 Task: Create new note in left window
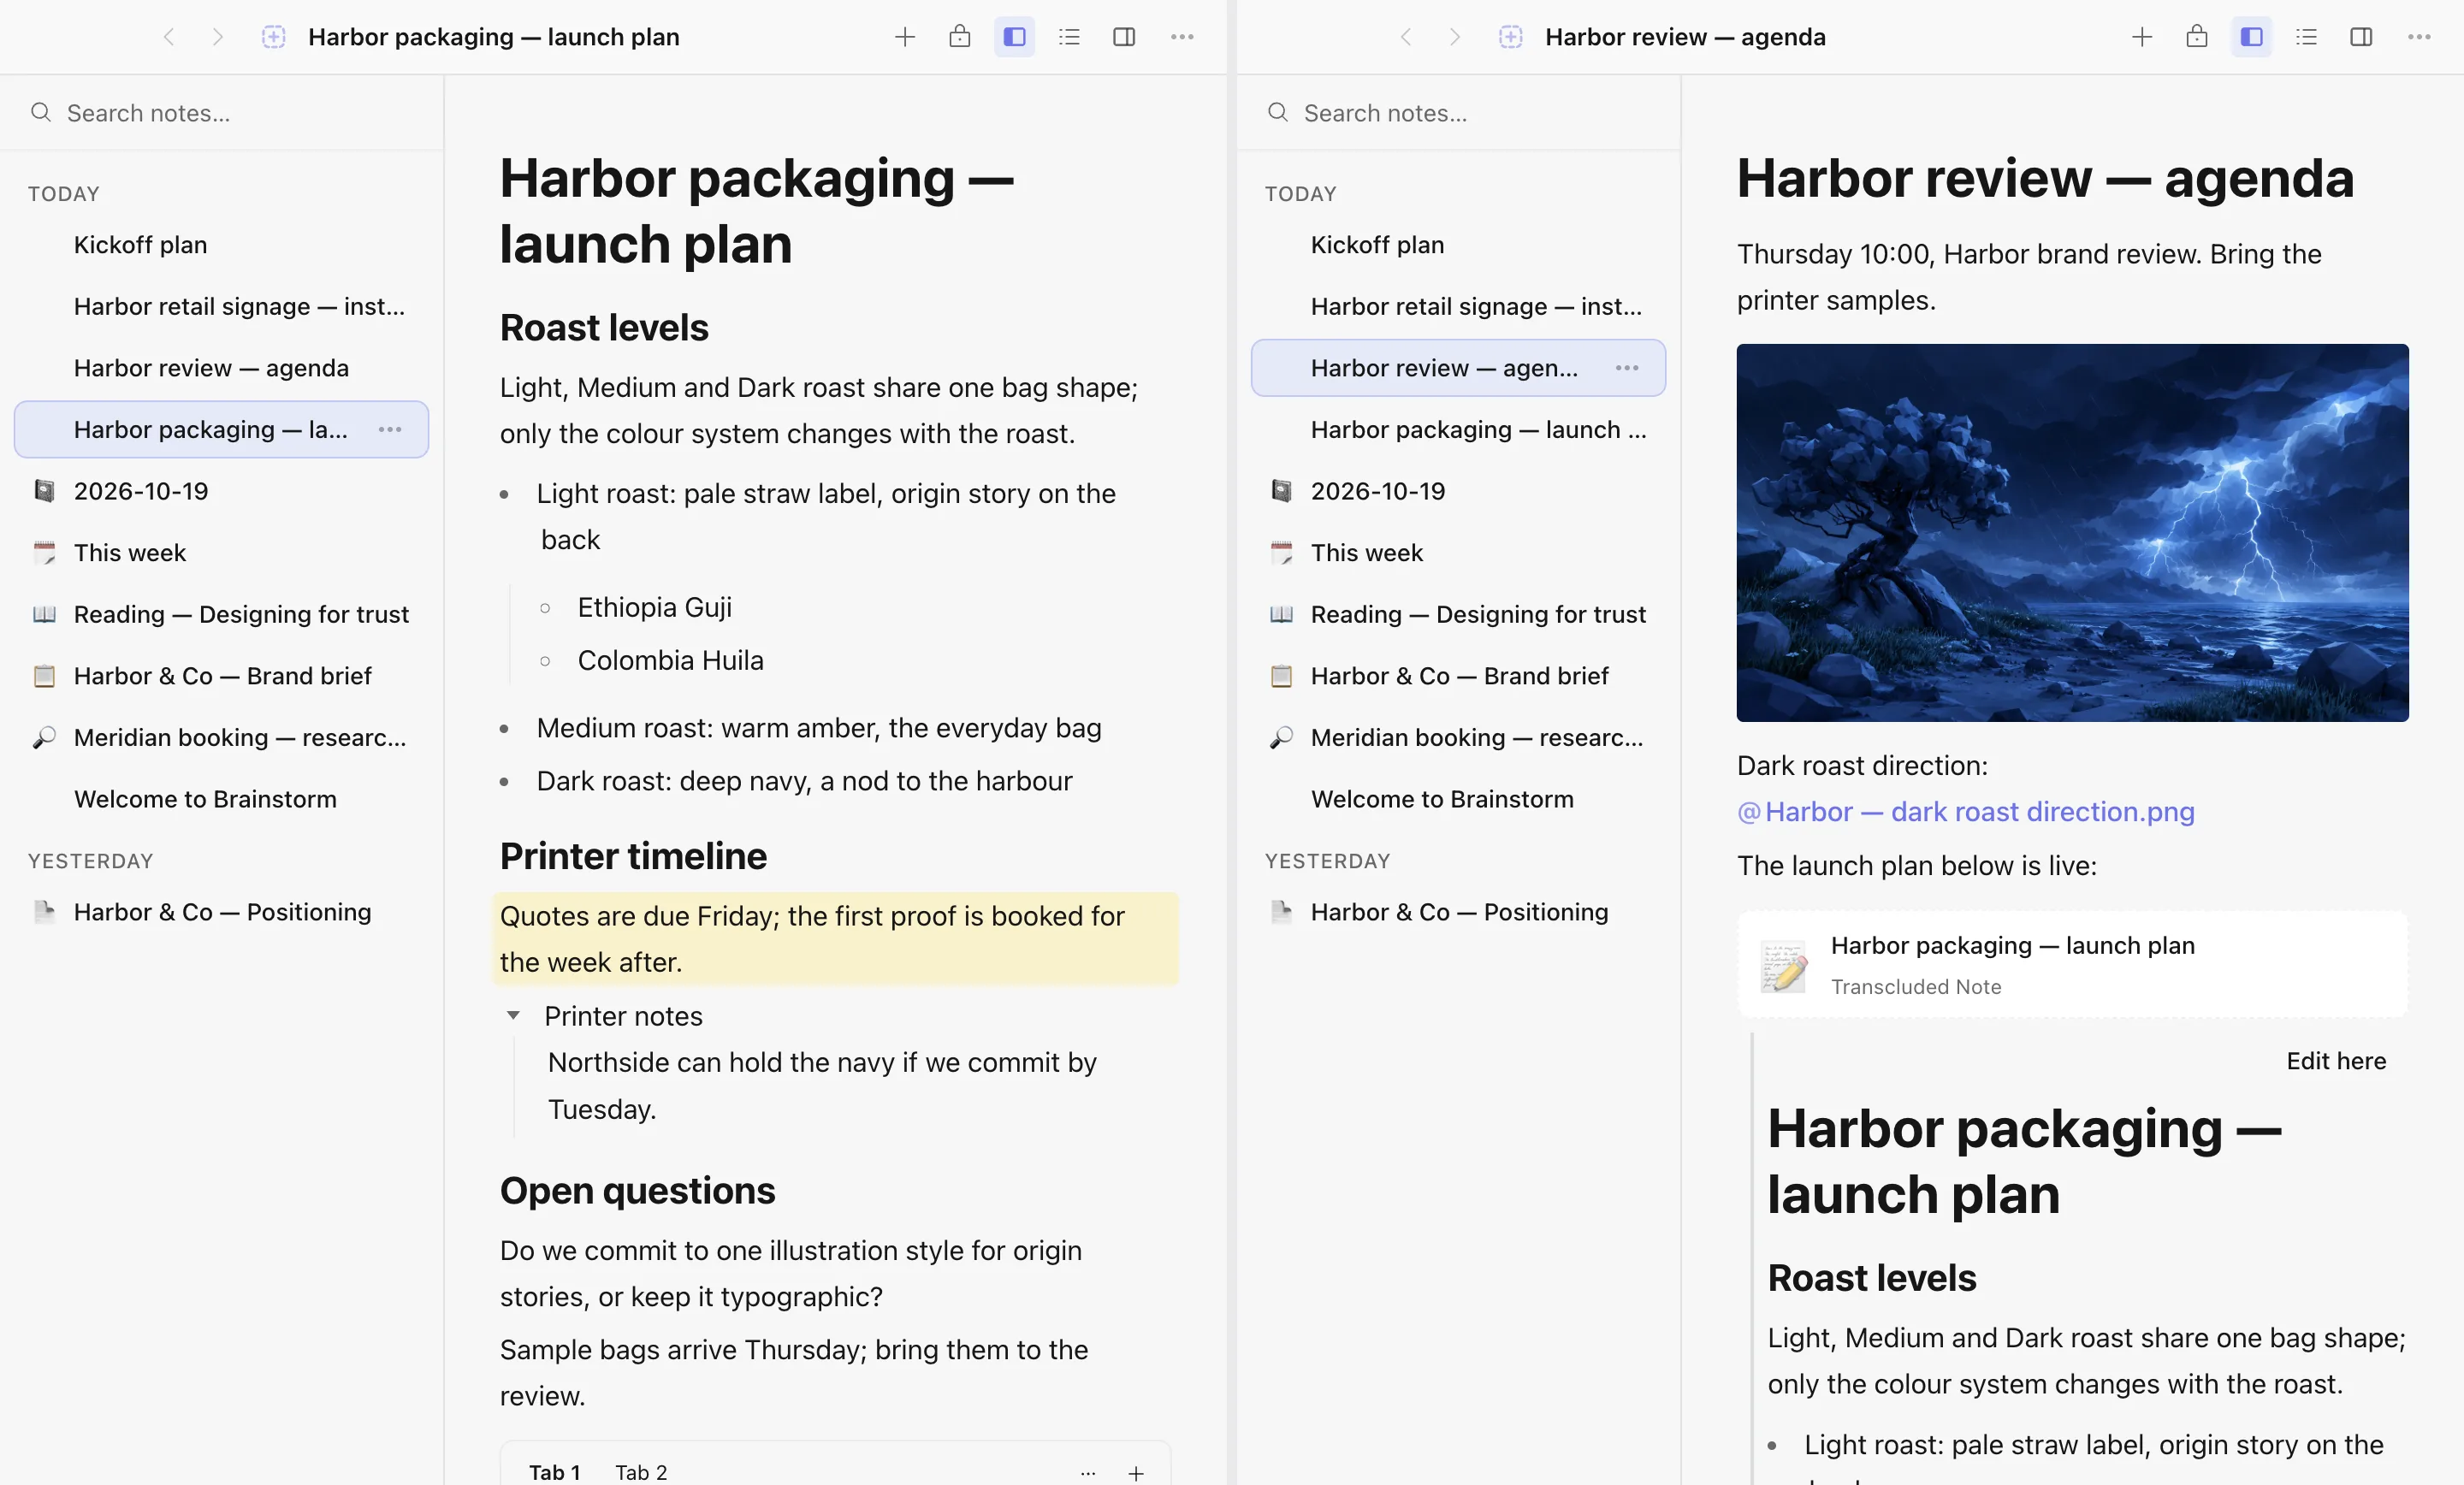point(904,37)
